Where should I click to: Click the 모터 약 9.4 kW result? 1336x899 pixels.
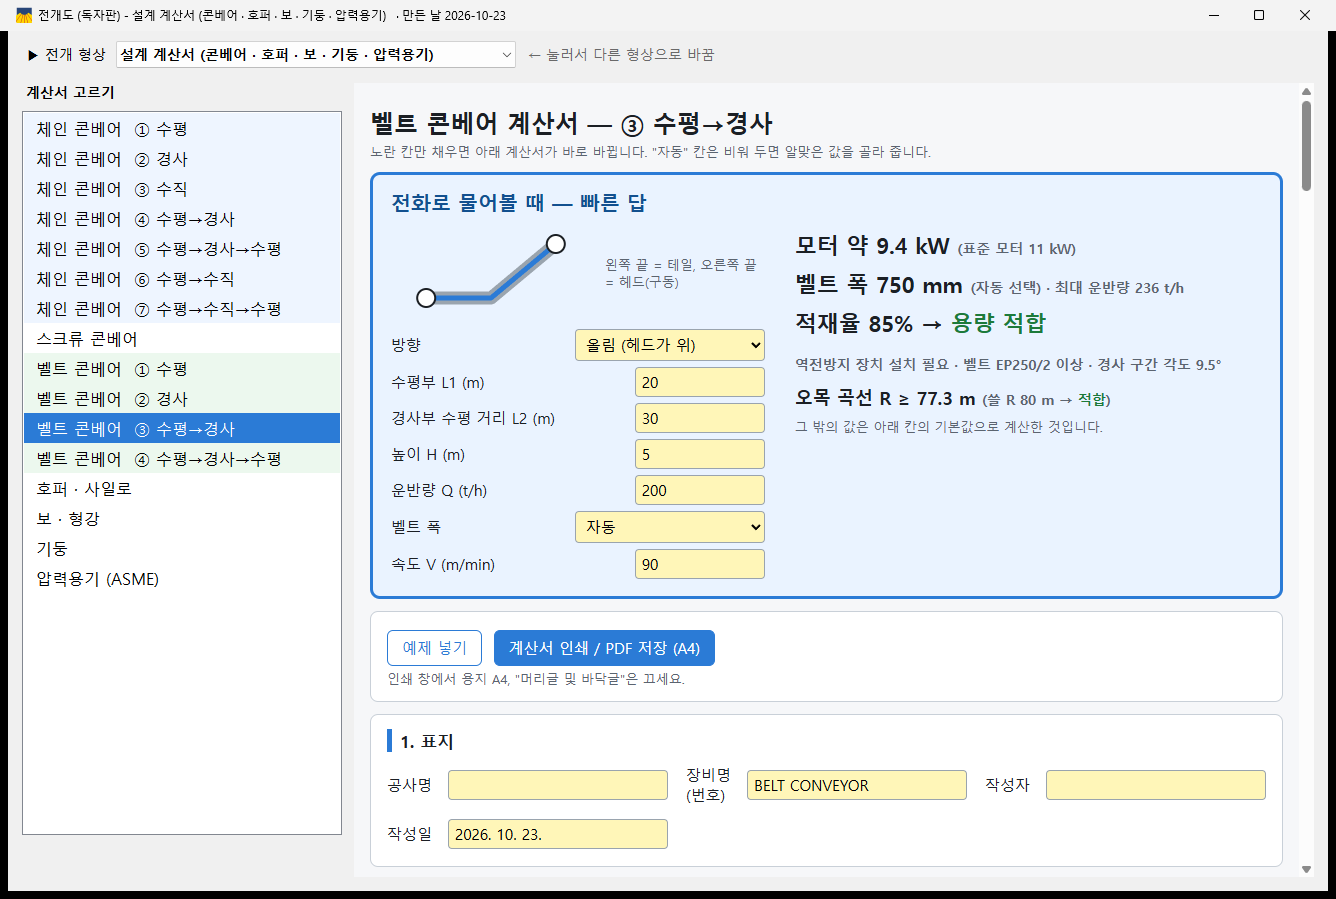point(872,246)
